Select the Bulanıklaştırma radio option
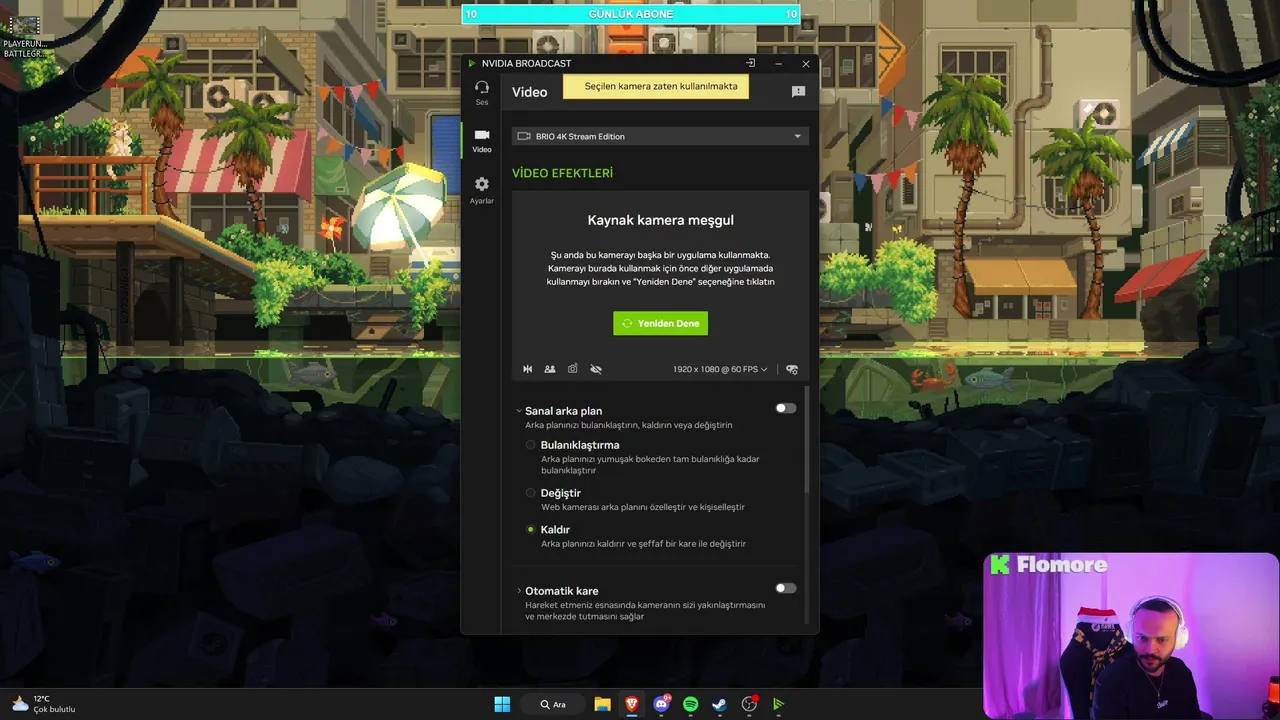 click(x=531, y=445)
